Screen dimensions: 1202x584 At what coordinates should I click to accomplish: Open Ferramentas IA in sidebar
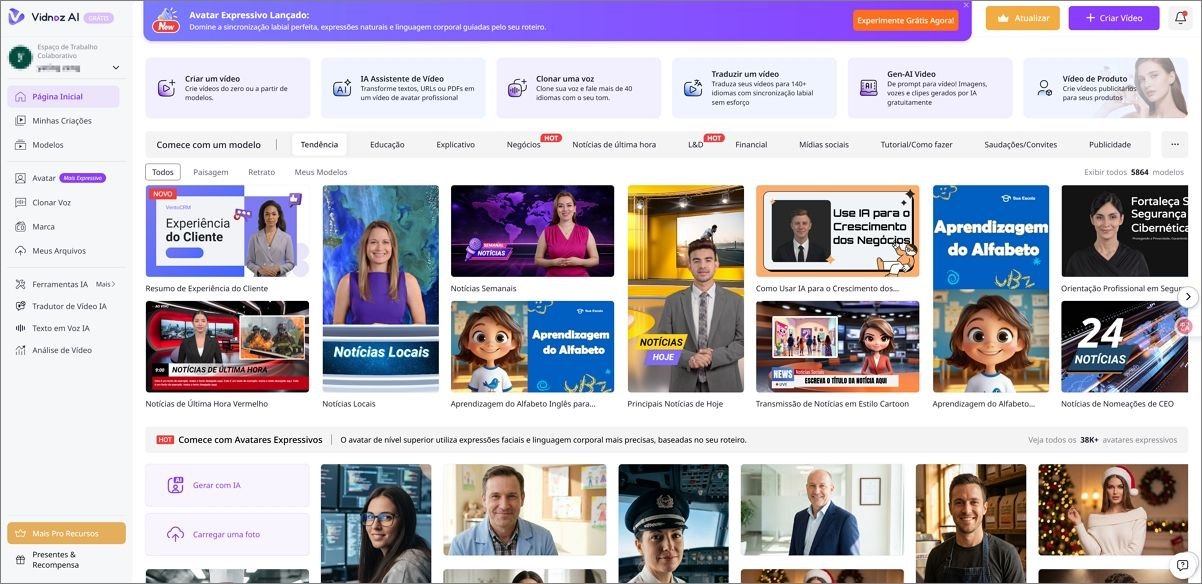click(52, 284)
